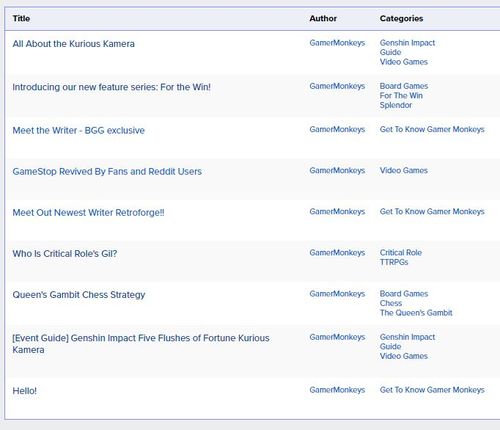Open 'Meet the Writer - BGG exclusive' post
This screenshot has height=430, width=500.
click(78, 130)
